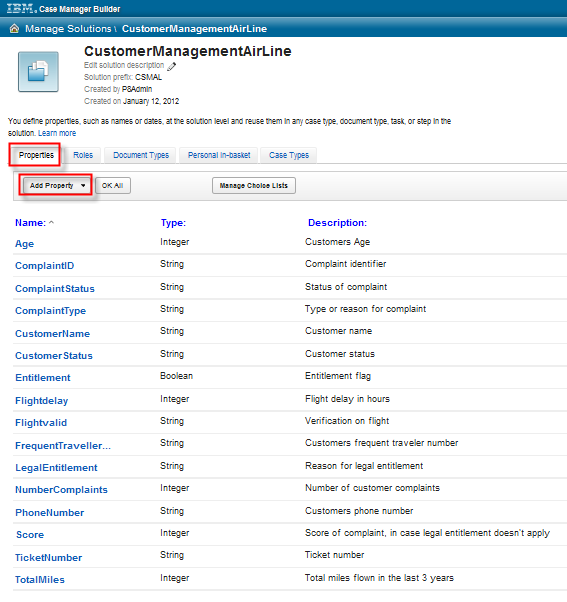Click the Learn more link

pos(57,133)
